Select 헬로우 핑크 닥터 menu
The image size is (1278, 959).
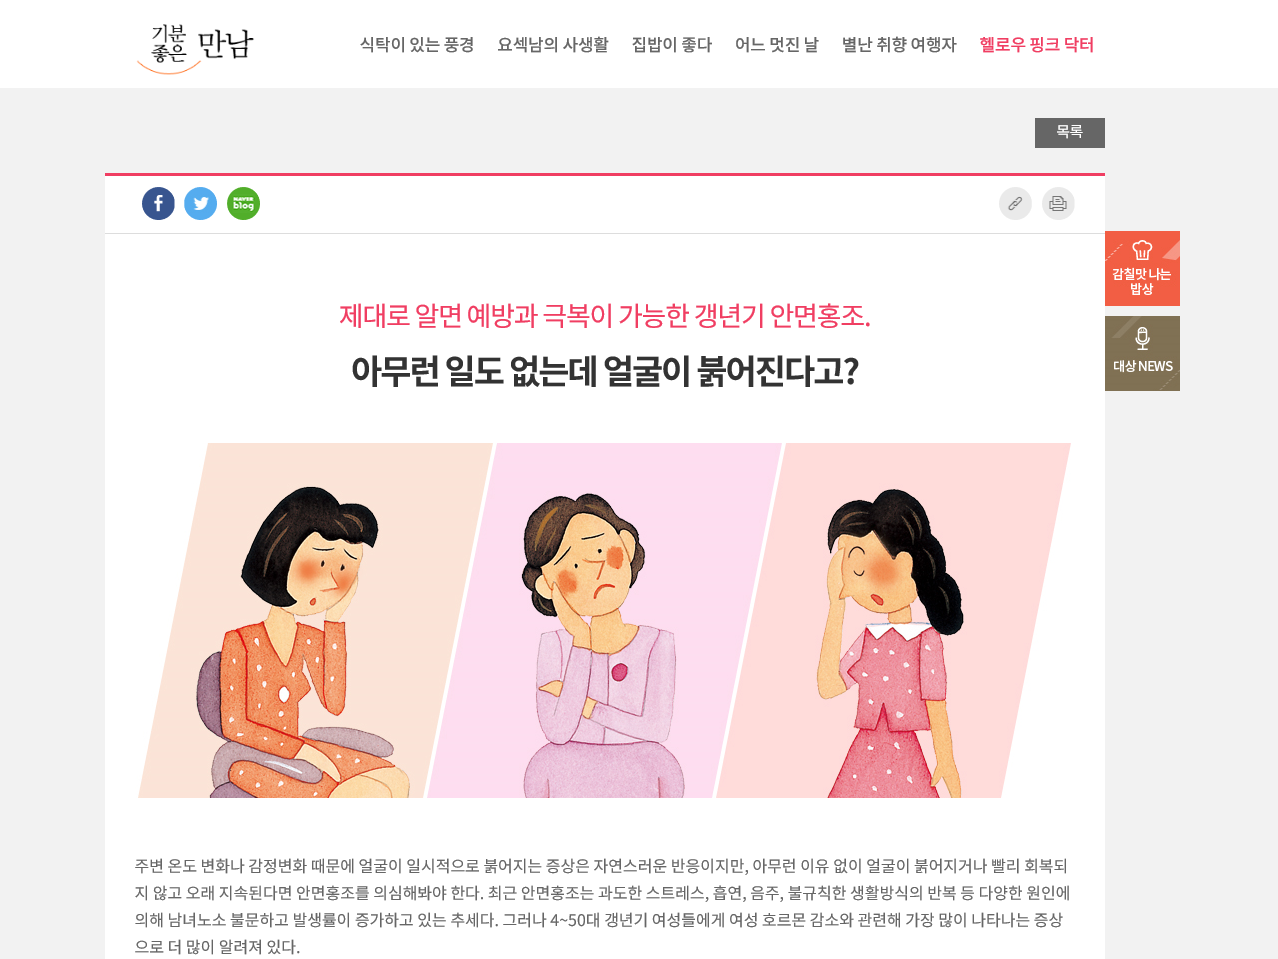coord(1036,45)
